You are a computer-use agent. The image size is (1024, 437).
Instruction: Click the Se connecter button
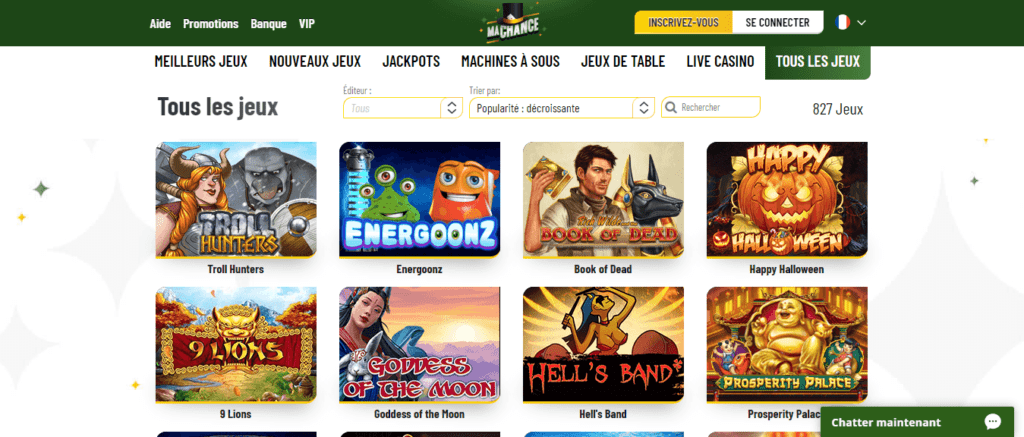click(777, 22)
